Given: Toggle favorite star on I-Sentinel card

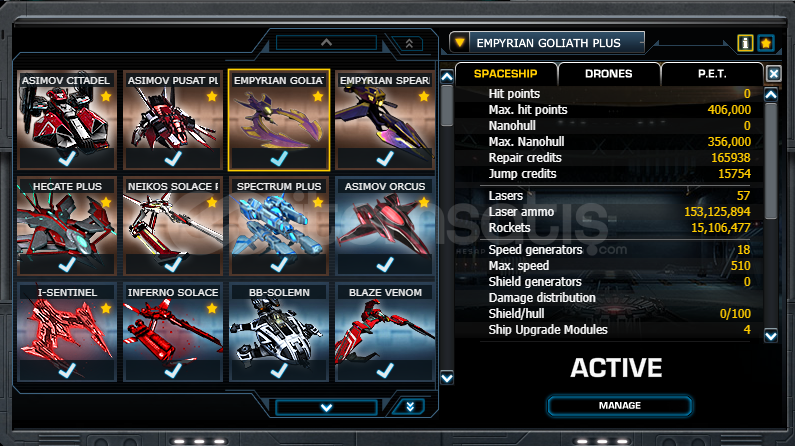Looking at the screenshot, I should (x=105, y=308).
